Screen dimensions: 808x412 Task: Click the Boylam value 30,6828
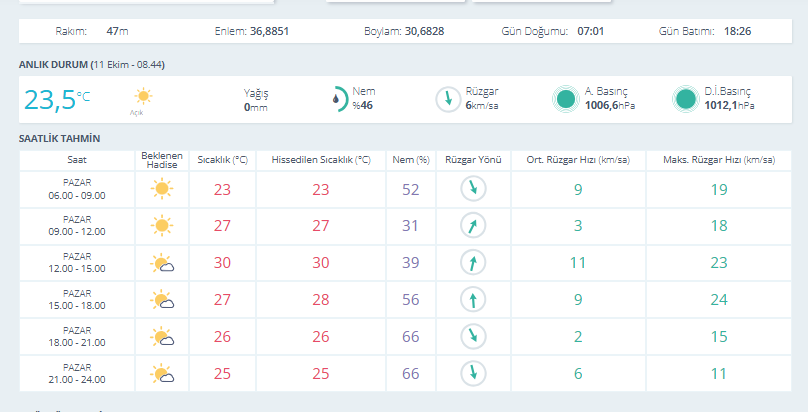tap(424, 31)
